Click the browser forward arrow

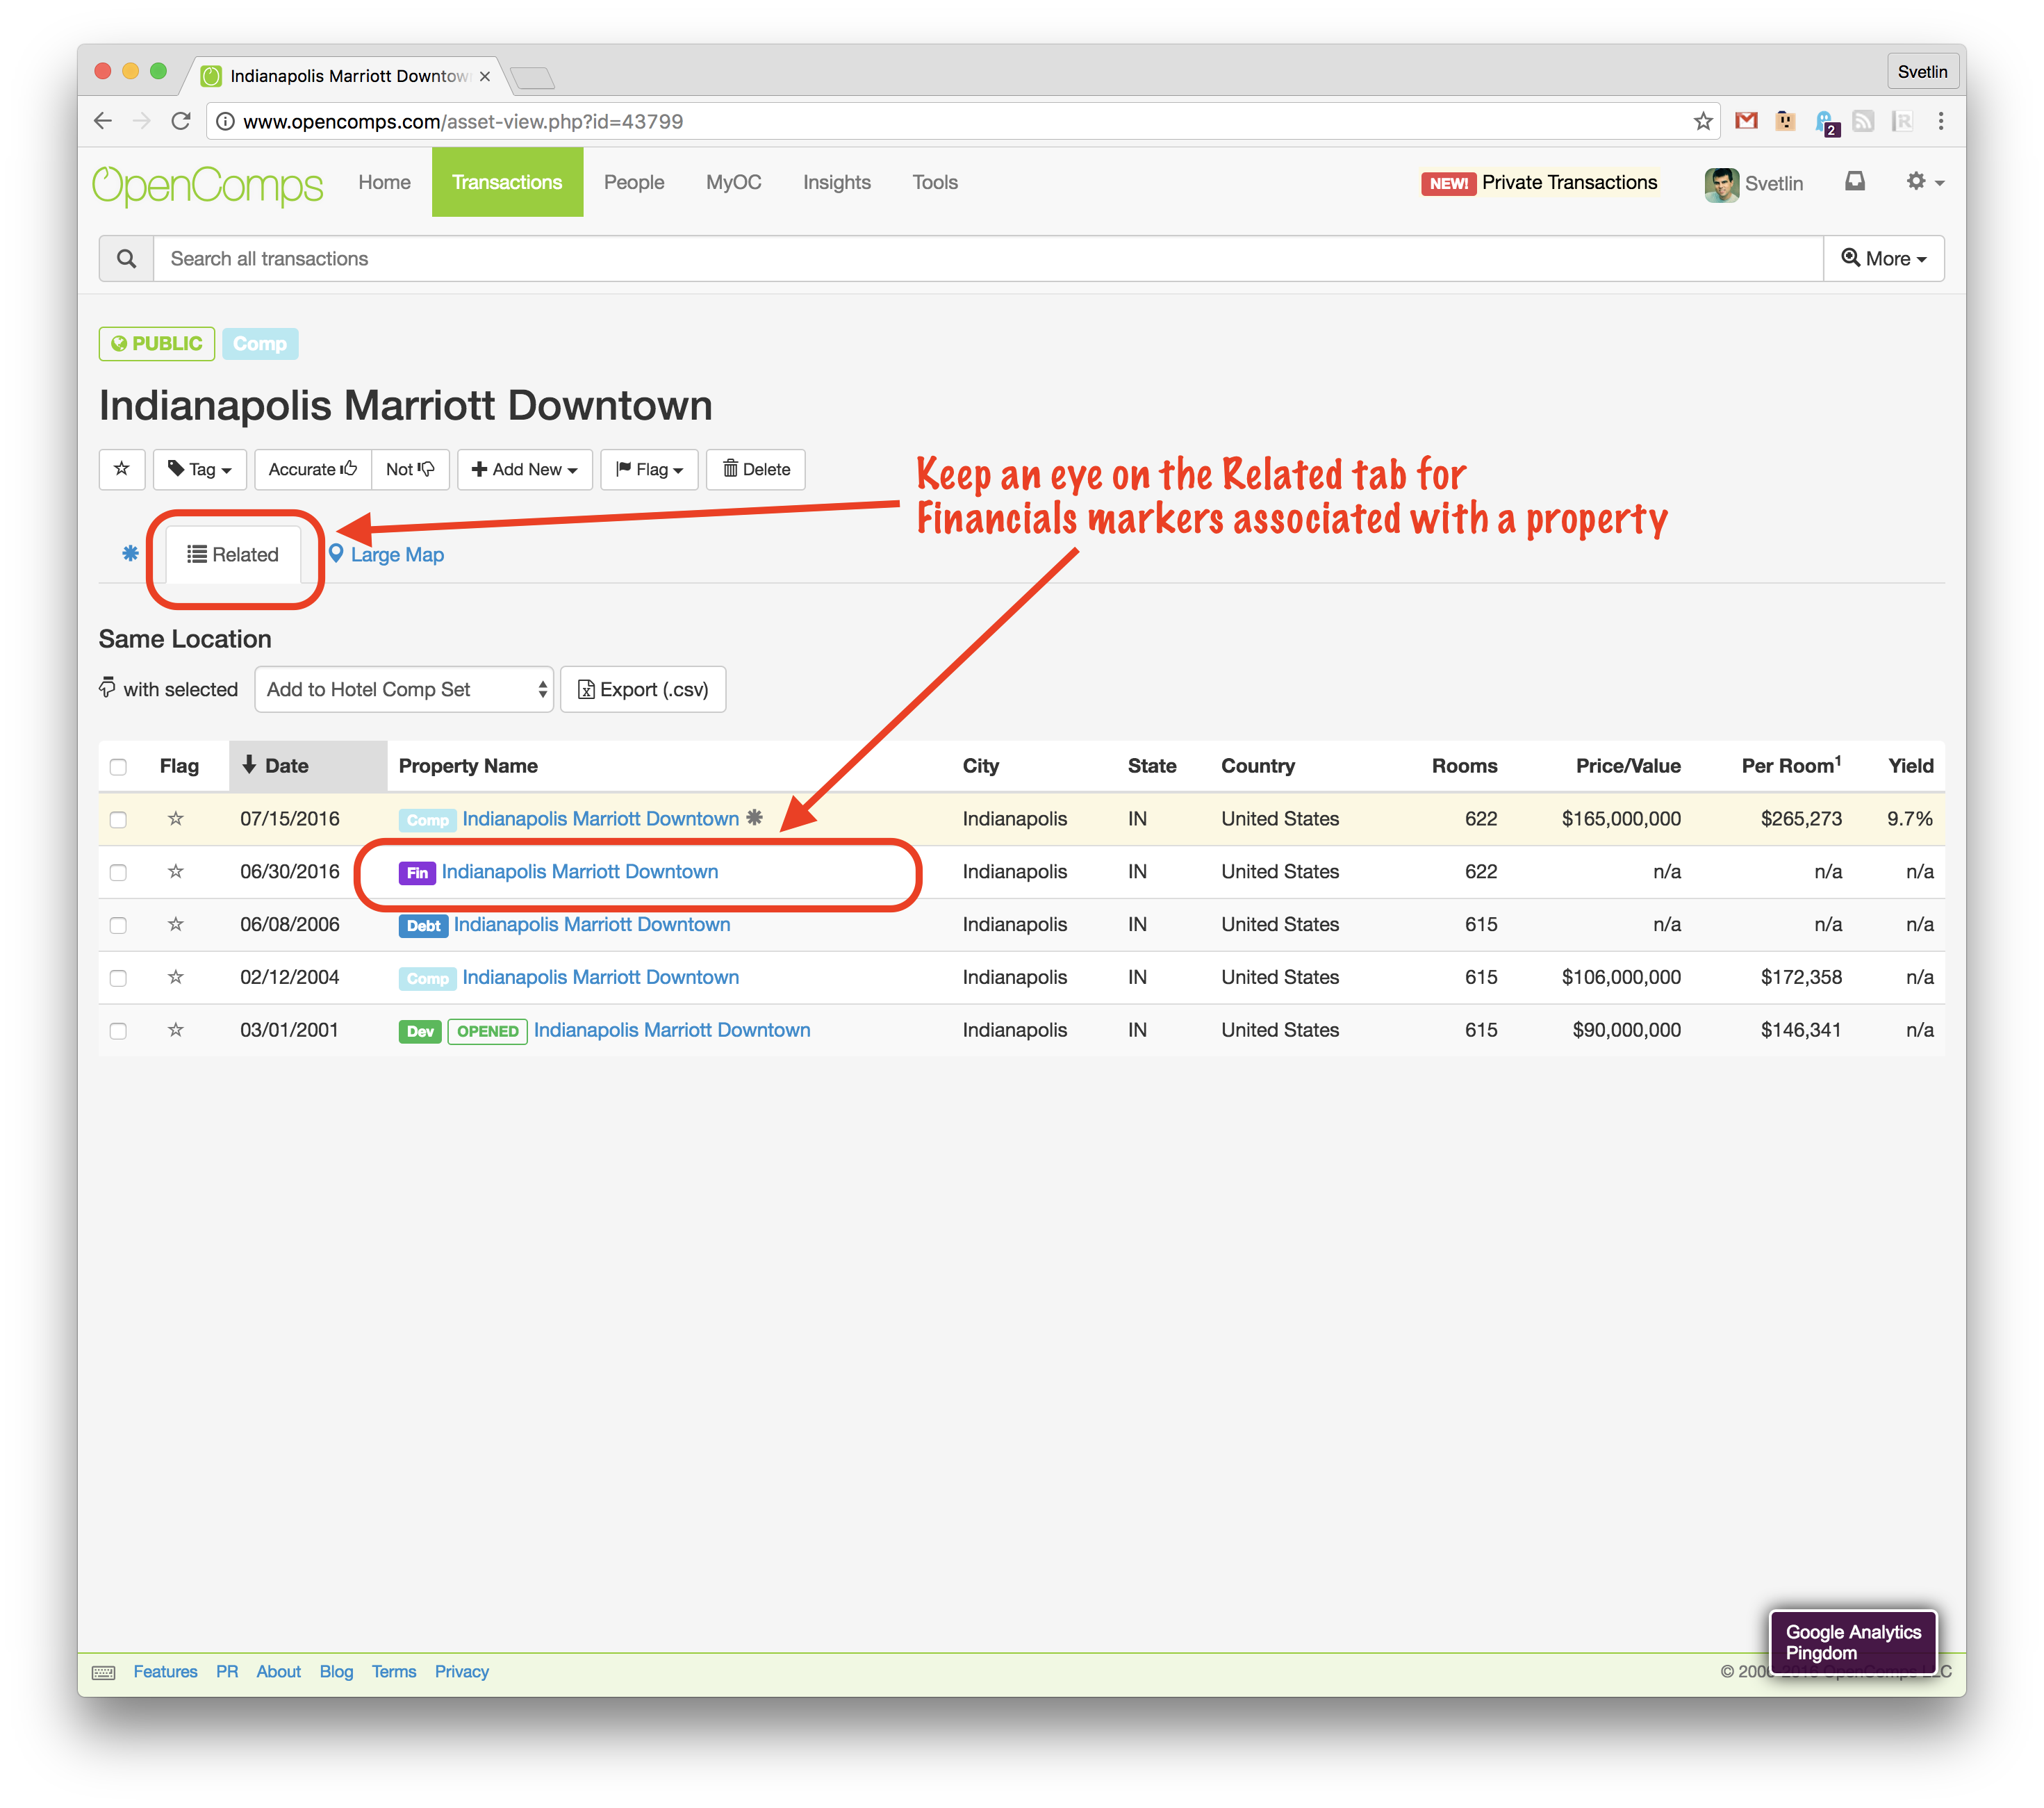click(142, 121)
